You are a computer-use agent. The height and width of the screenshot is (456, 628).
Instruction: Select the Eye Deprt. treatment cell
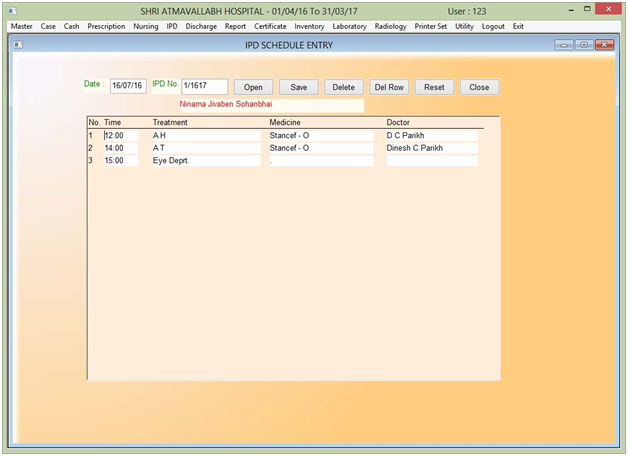coord(204,160)
